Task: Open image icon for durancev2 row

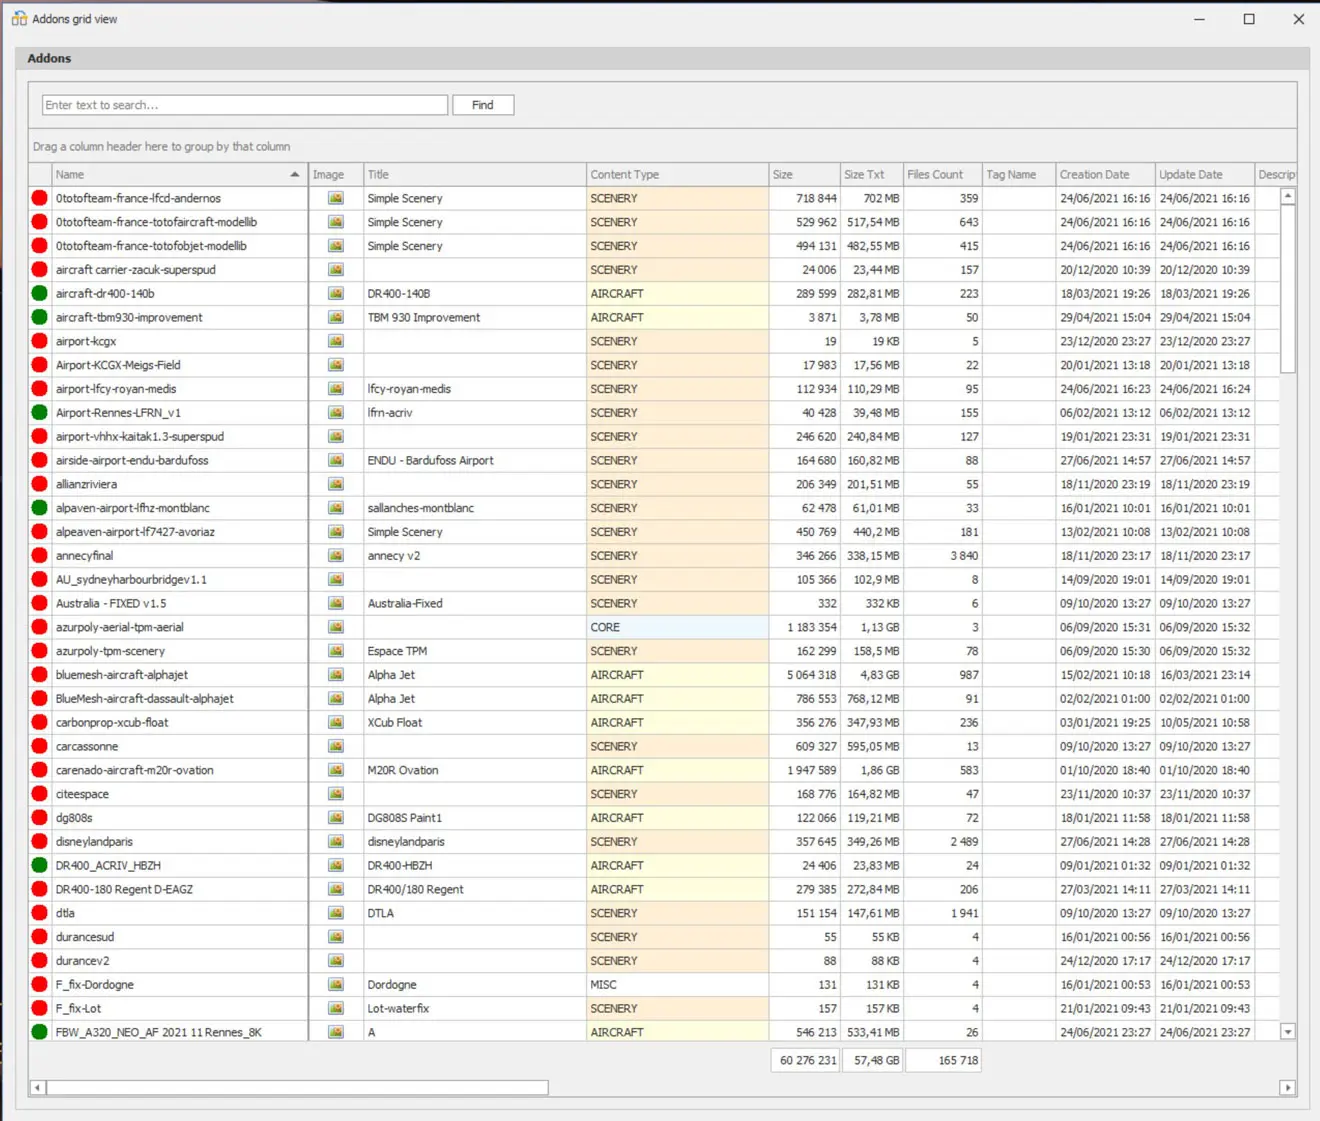Action: 336,961
